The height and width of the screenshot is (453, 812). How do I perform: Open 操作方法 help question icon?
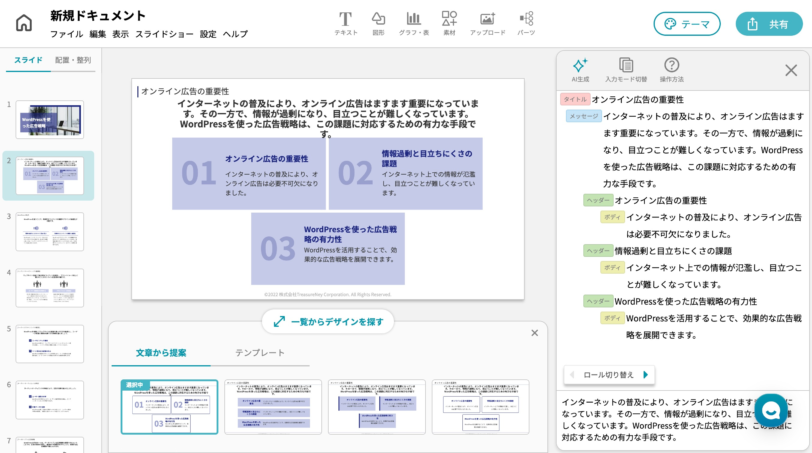672,69
